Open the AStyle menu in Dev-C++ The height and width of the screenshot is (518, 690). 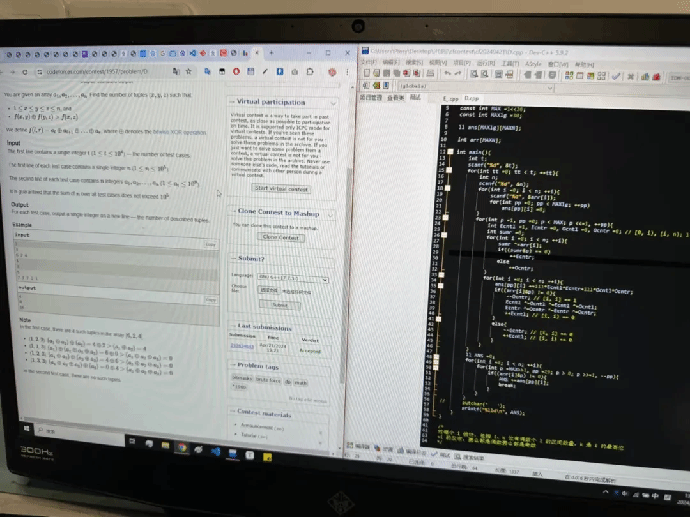click(x=533, y=64)
